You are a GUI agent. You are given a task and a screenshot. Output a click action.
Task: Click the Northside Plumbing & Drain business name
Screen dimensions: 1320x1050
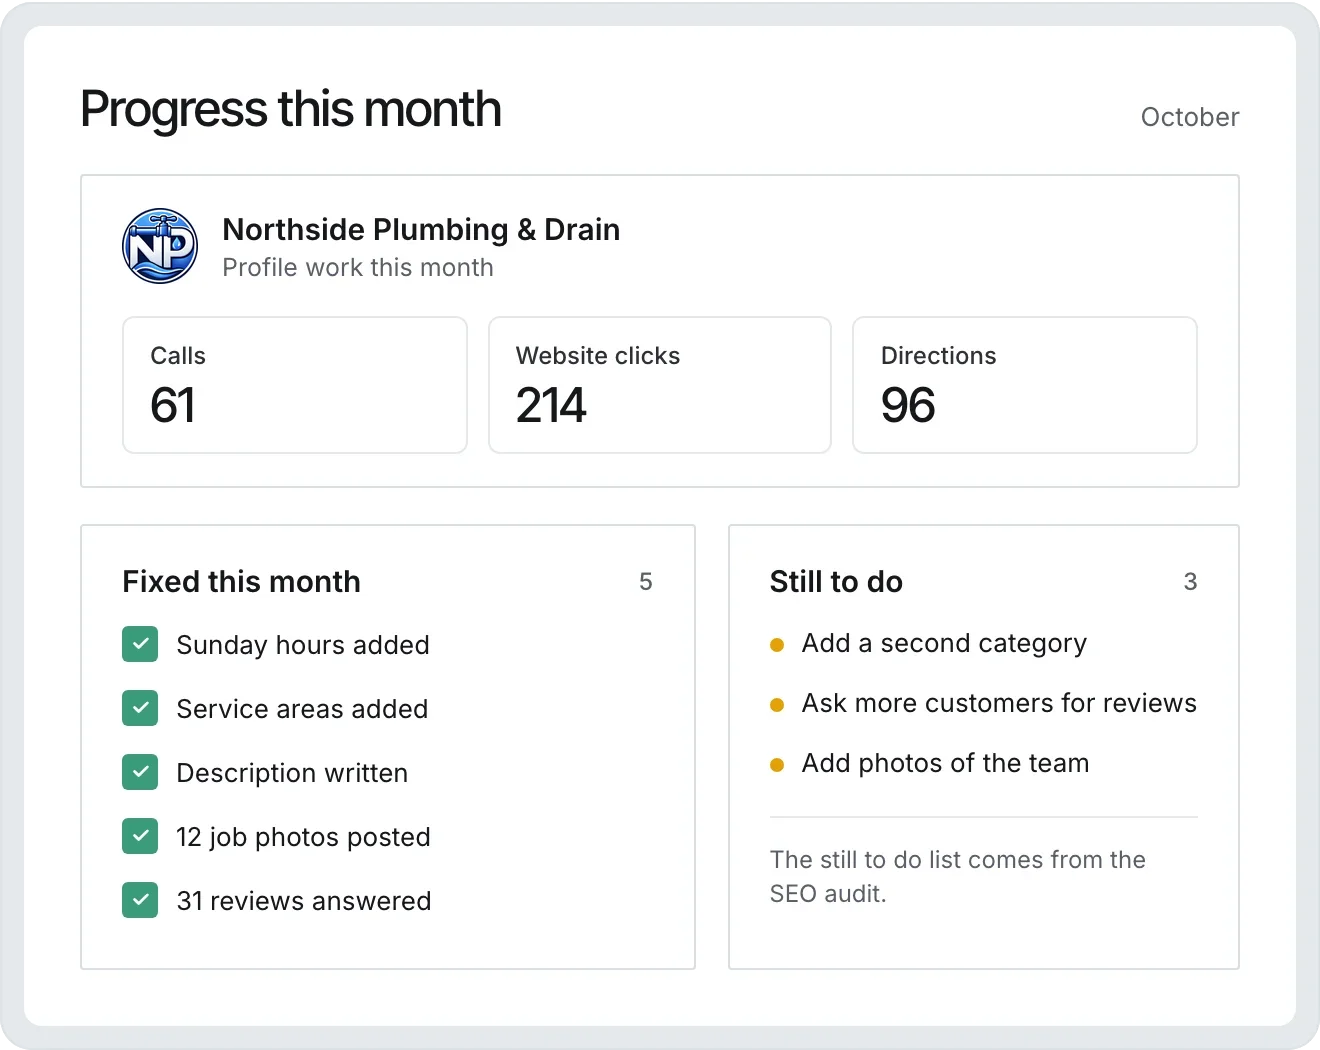(x=421, y=229)
